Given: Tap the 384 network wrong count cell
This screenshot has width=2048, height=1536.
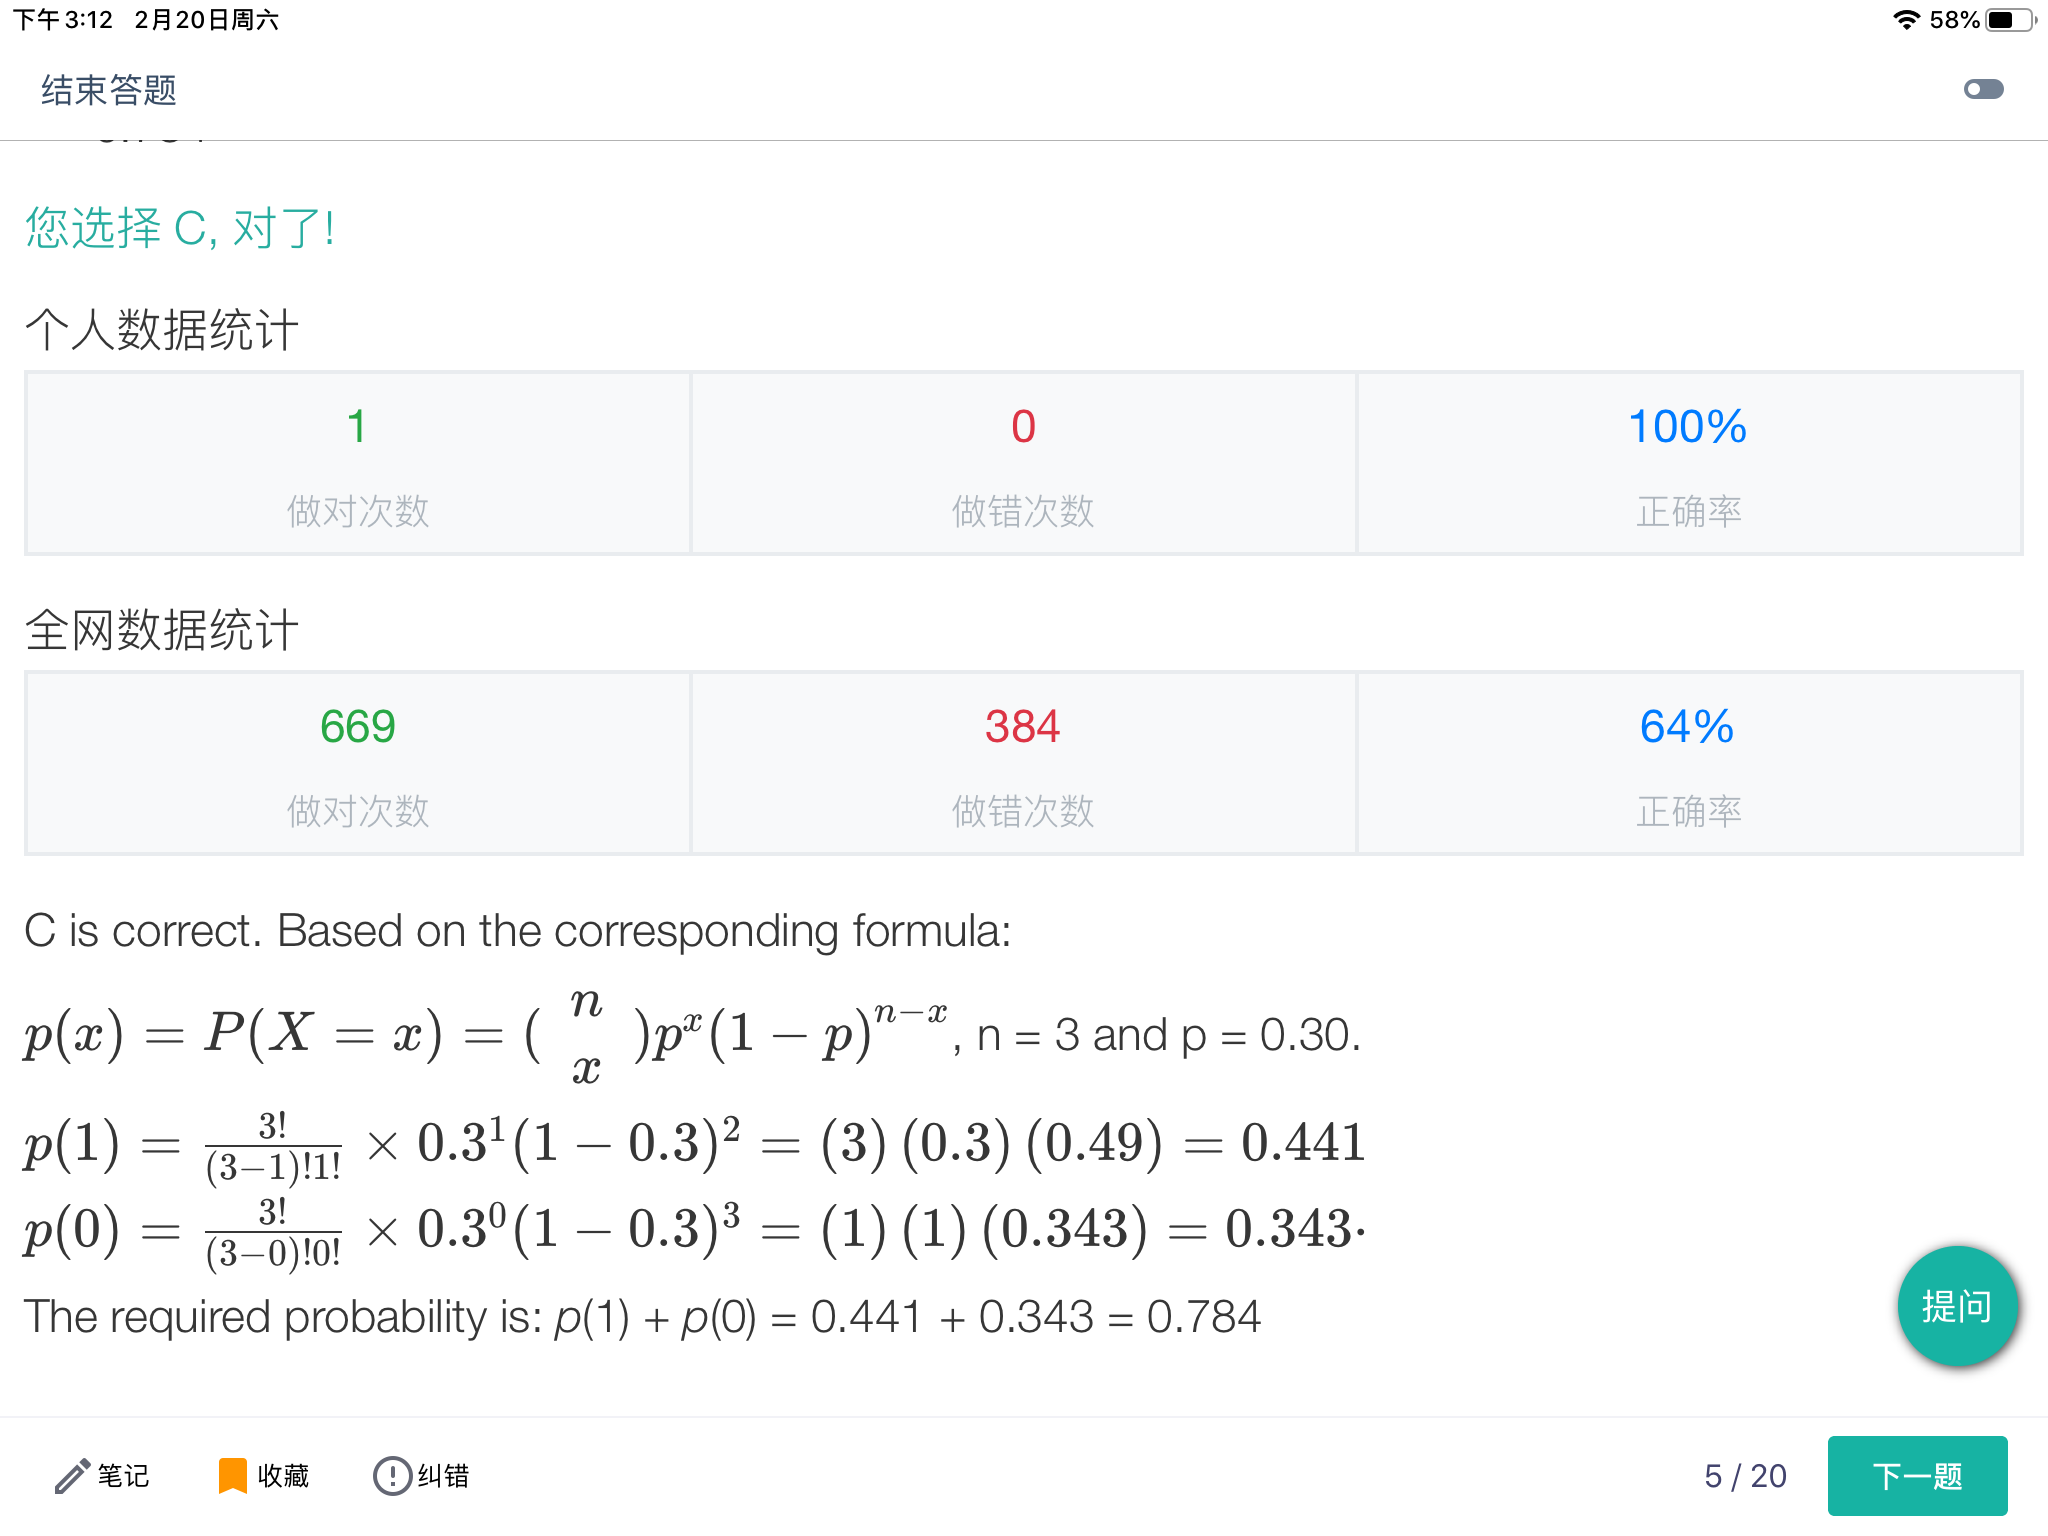Looking at the screenshot, I should [x=1023, y=763].
